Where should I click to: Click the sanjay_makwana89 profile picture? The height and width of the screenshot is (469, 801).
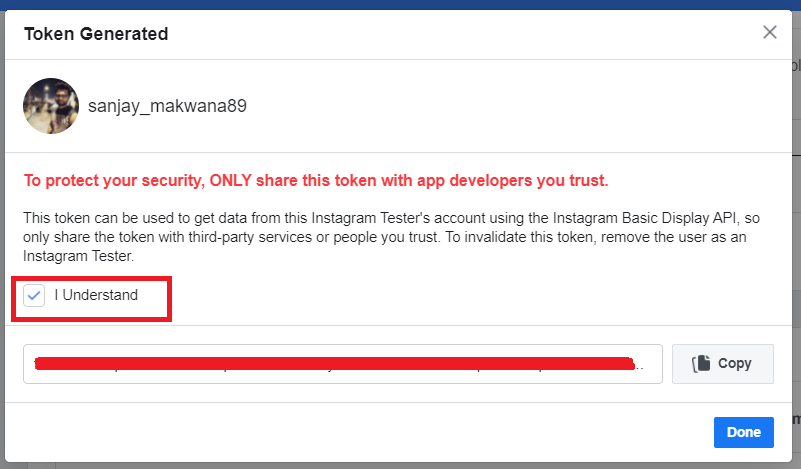[51, 106]
